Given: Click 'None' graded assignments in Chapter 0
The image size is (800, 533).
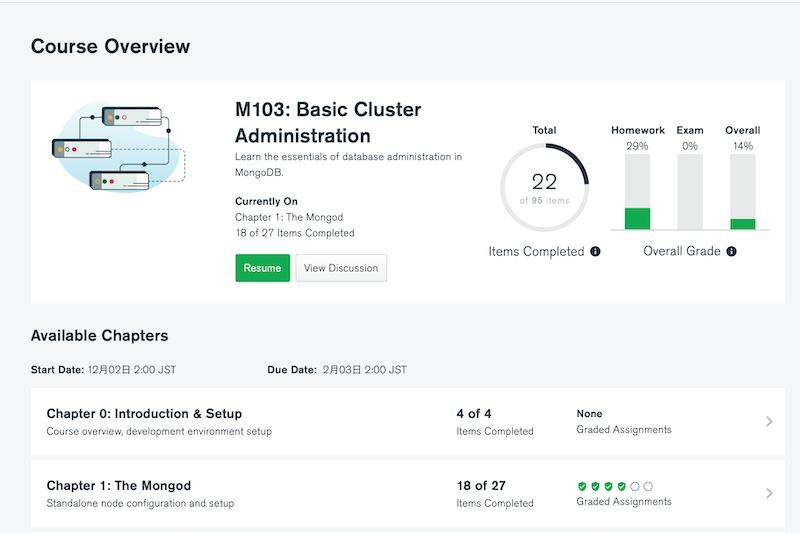Looking at the screenshot, I should click(589, 414).
